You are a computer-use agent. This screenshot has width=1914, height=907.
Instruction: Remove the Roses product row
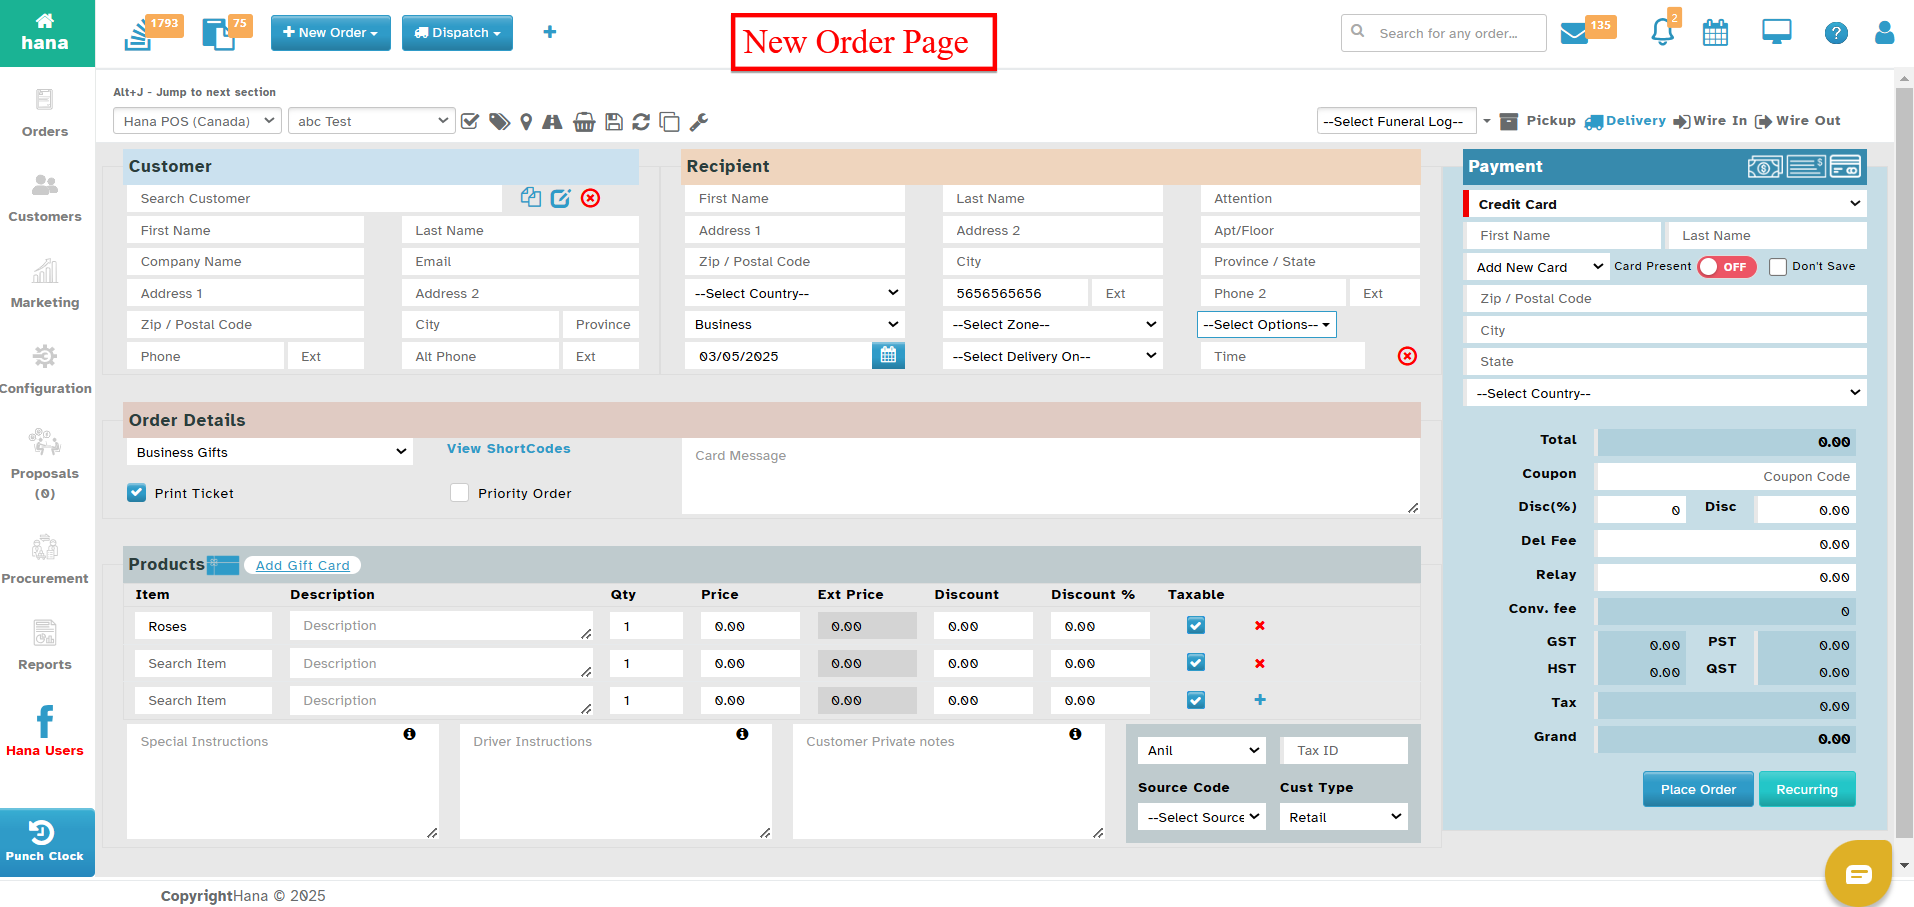1260,626
